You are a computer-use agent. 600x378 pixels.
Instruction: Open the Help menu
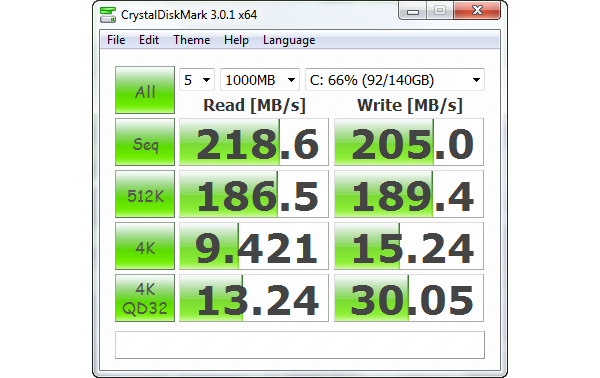236,40
